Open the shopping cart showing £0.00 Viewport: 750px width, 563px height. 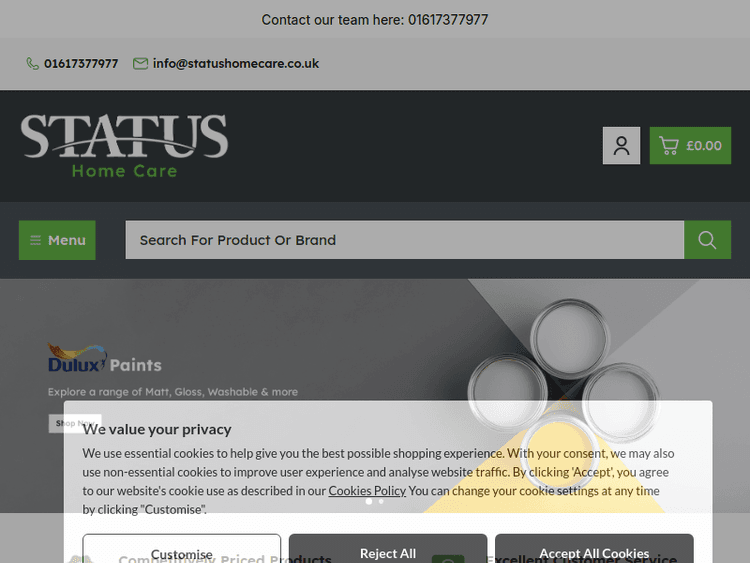click(690, 145)
